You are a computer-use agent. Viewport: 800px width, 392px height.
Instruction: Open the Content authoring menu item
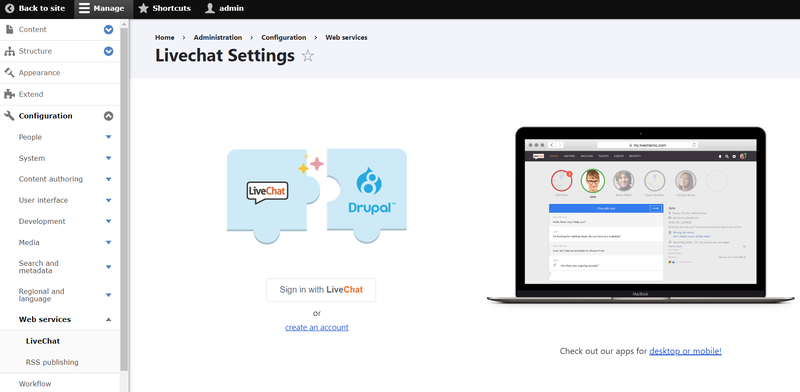coord(51,179)
